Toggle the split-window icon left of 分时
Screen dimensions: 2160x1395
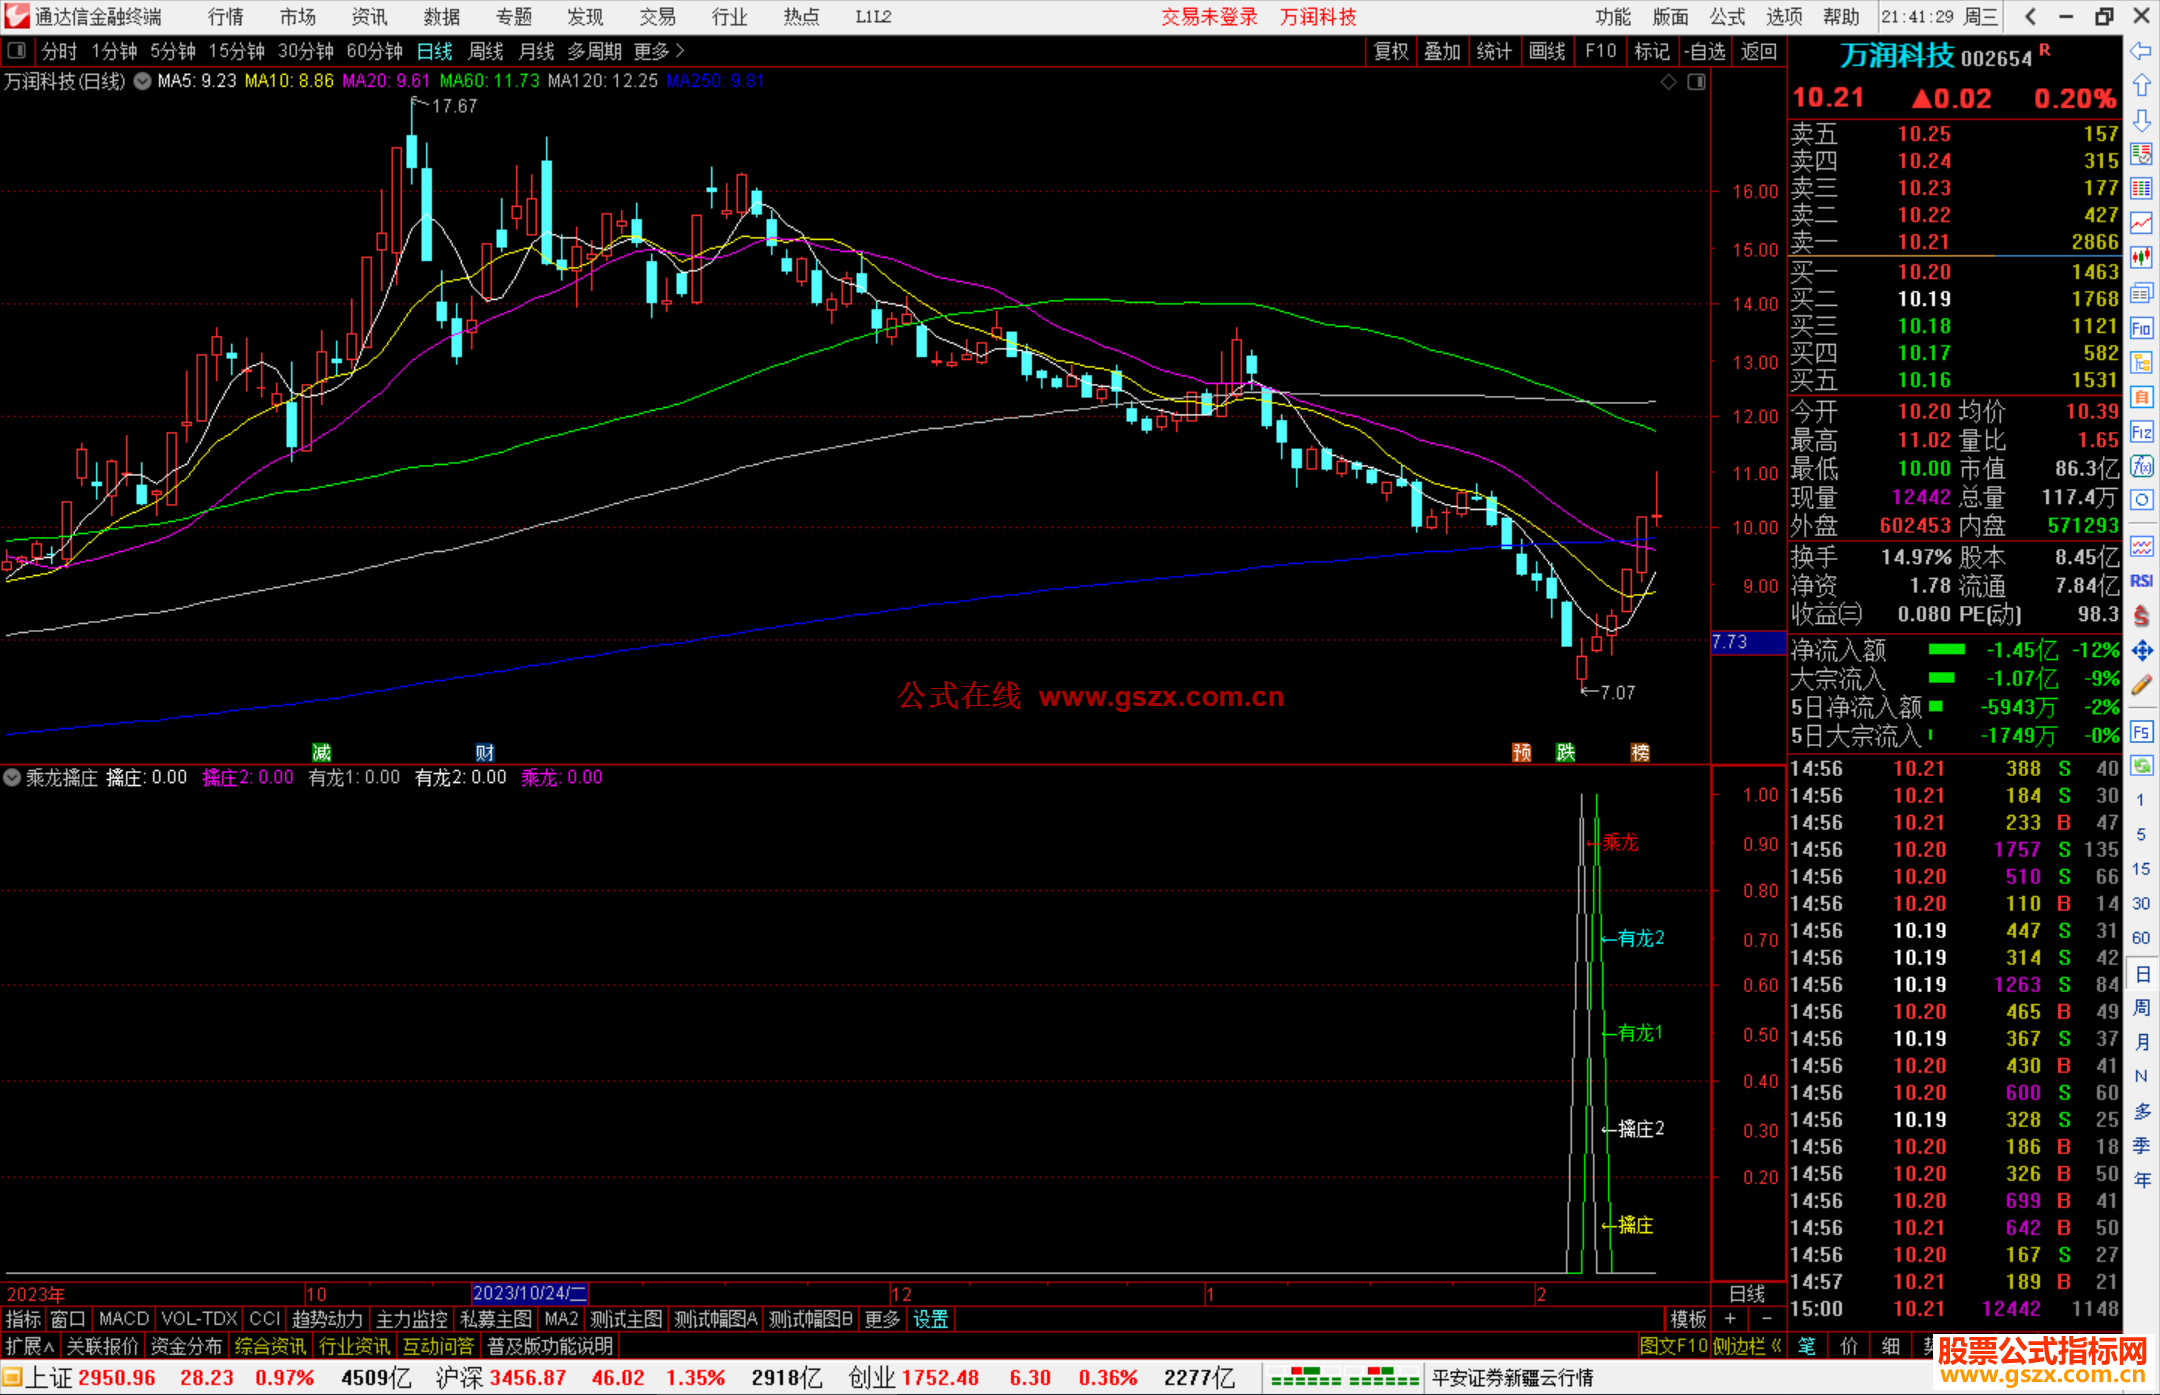tap(17, 50)
